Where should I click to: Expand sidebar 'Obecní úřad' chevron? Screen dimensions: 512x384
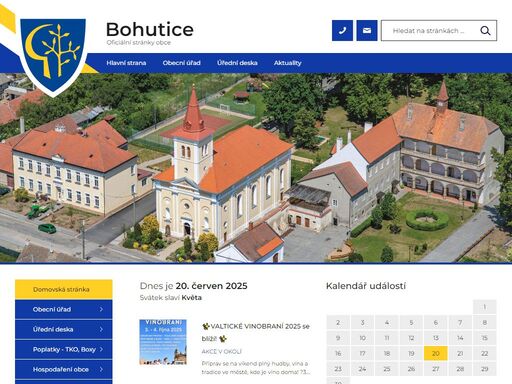(x=101, y=309)
